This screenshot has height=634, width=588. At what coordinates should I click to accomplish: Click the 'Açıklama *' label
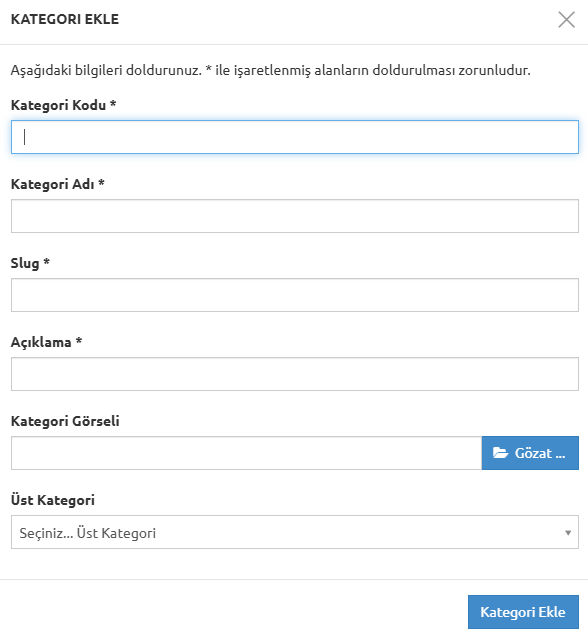tap(46, 342)
